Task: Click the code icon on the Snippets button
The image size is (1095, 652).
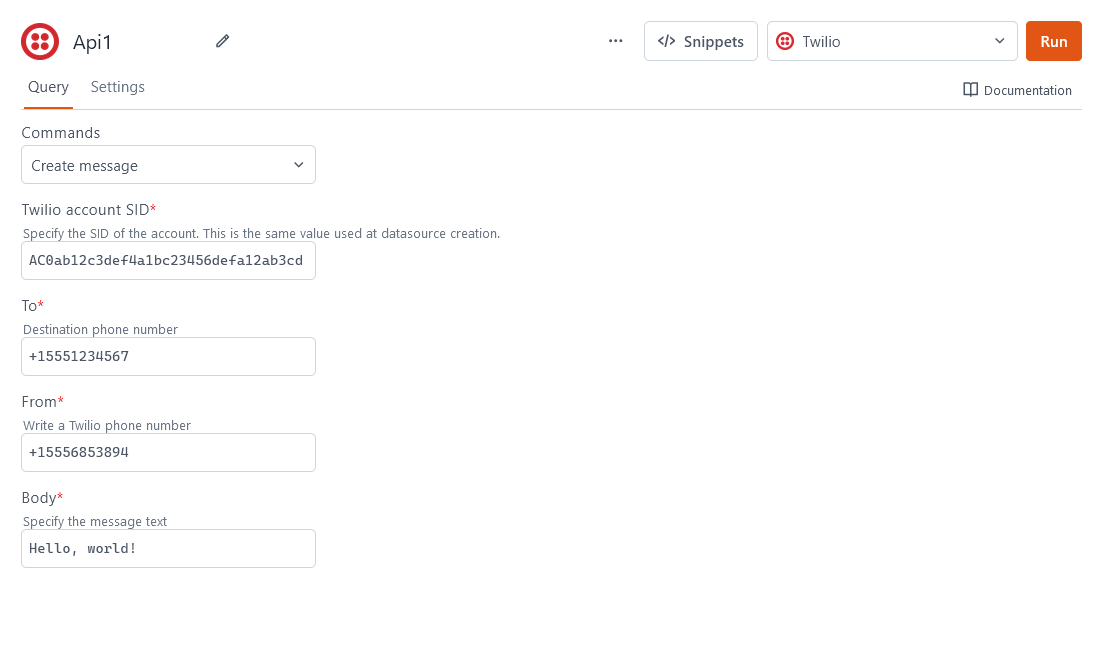Action: pos(667,41)
